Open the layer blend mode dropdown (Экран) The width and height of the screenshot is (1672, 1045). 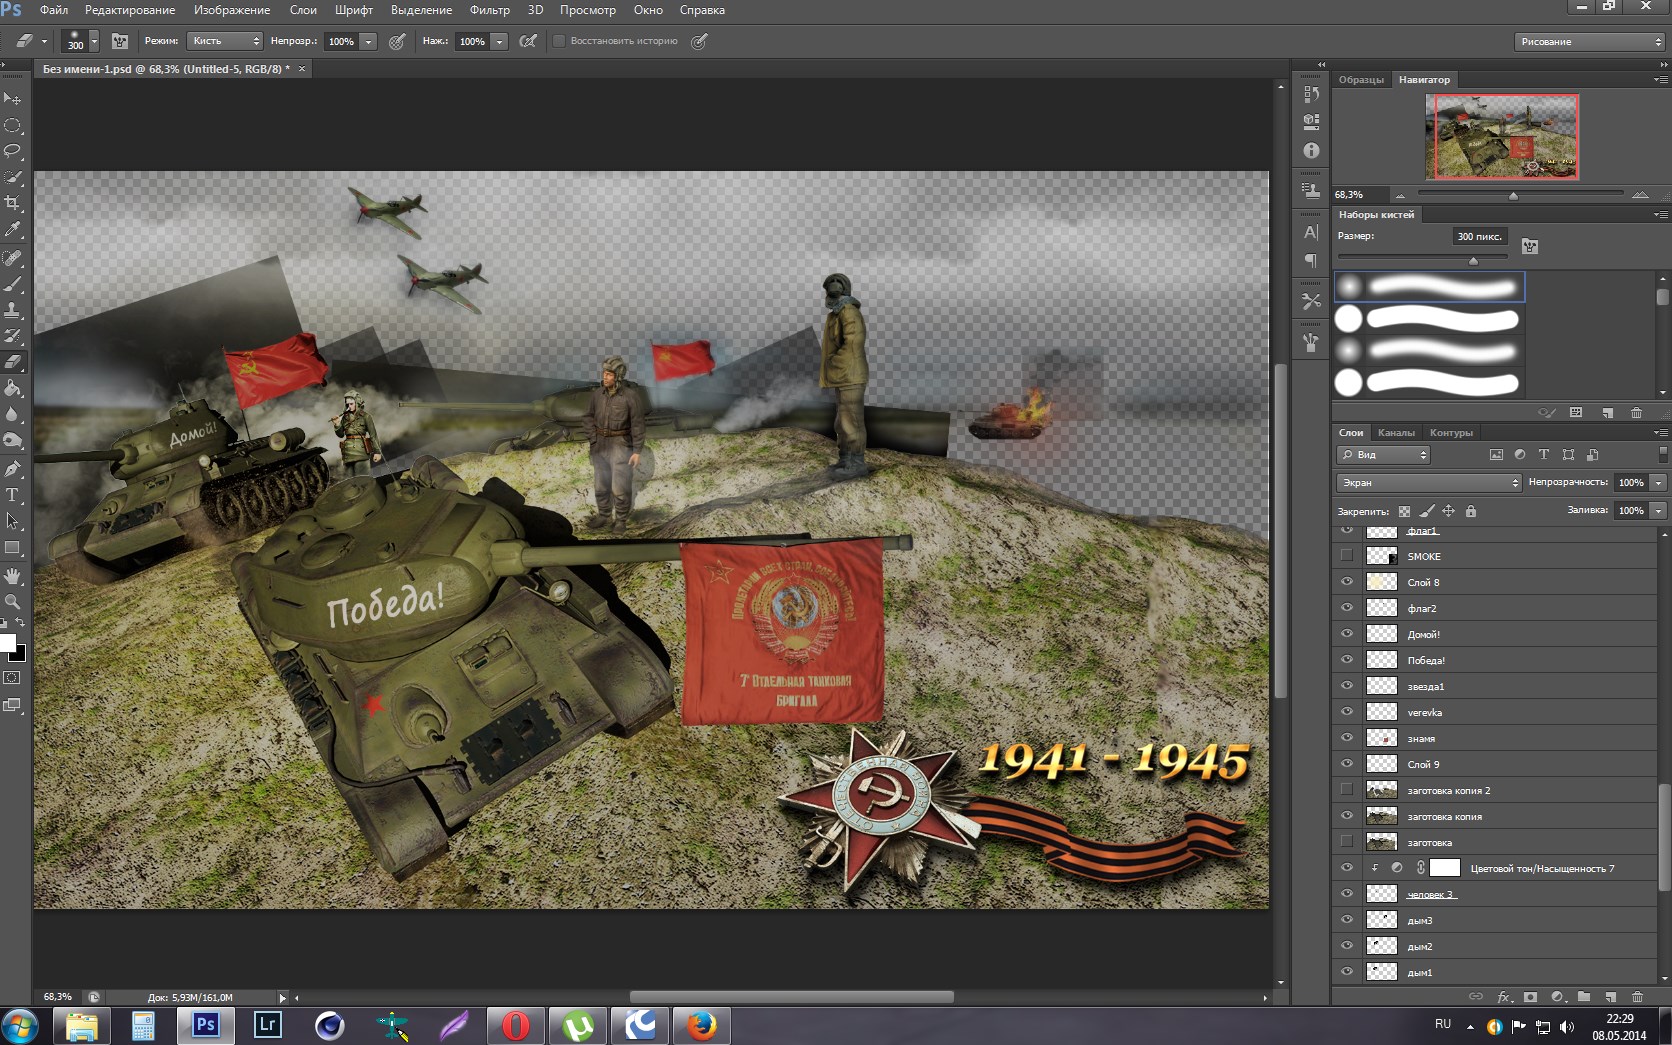tap(1429, 482)
